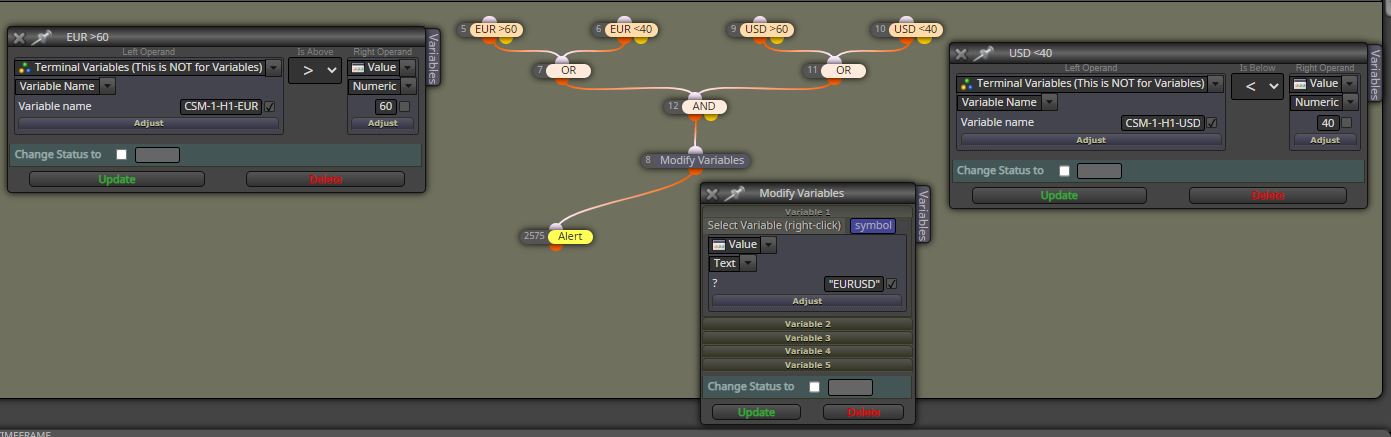The image size is (1391, 437).
Task: Open the Is Below operator dropdown
Action: [x=1257, y=86]
